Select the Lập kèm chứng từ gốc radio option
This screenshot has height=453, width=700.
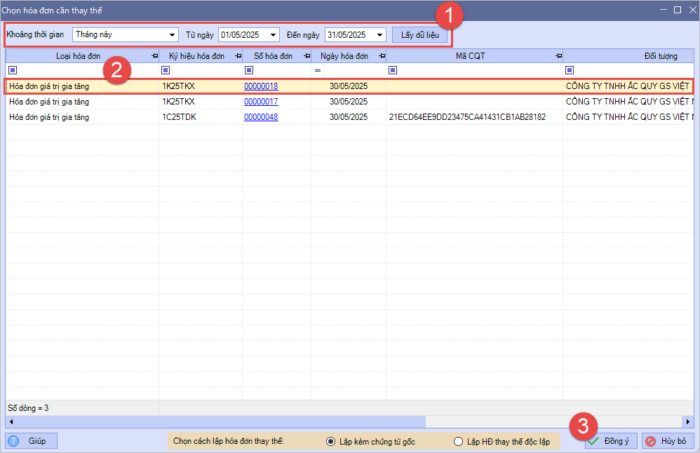click(x=331, y=440)
